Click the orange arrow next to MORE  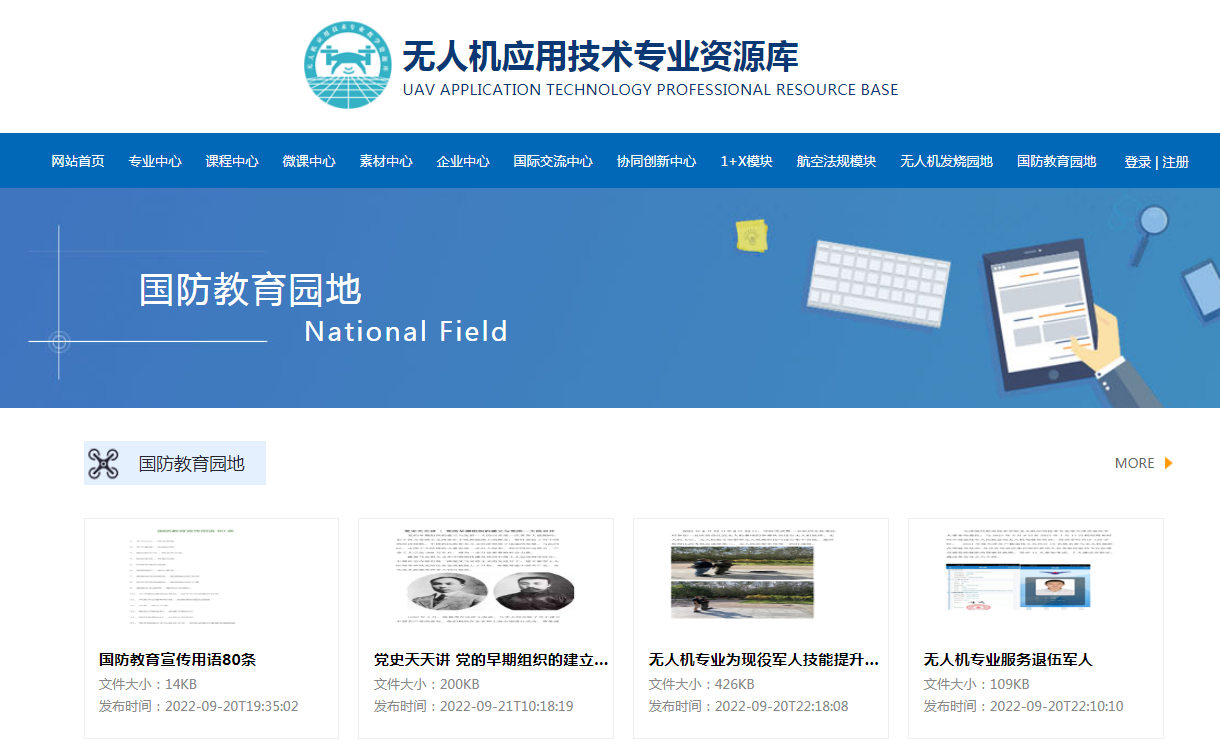(1168, 463)
